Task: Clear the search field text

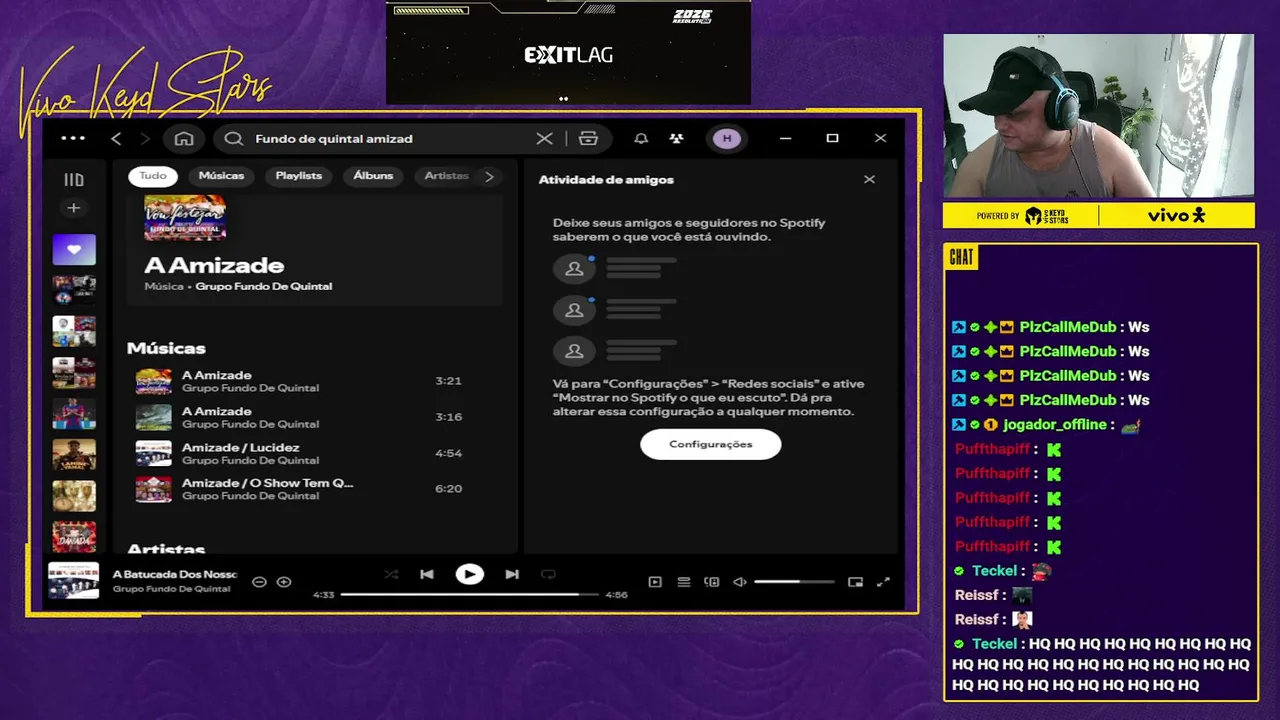Action: tap(544, 138)
